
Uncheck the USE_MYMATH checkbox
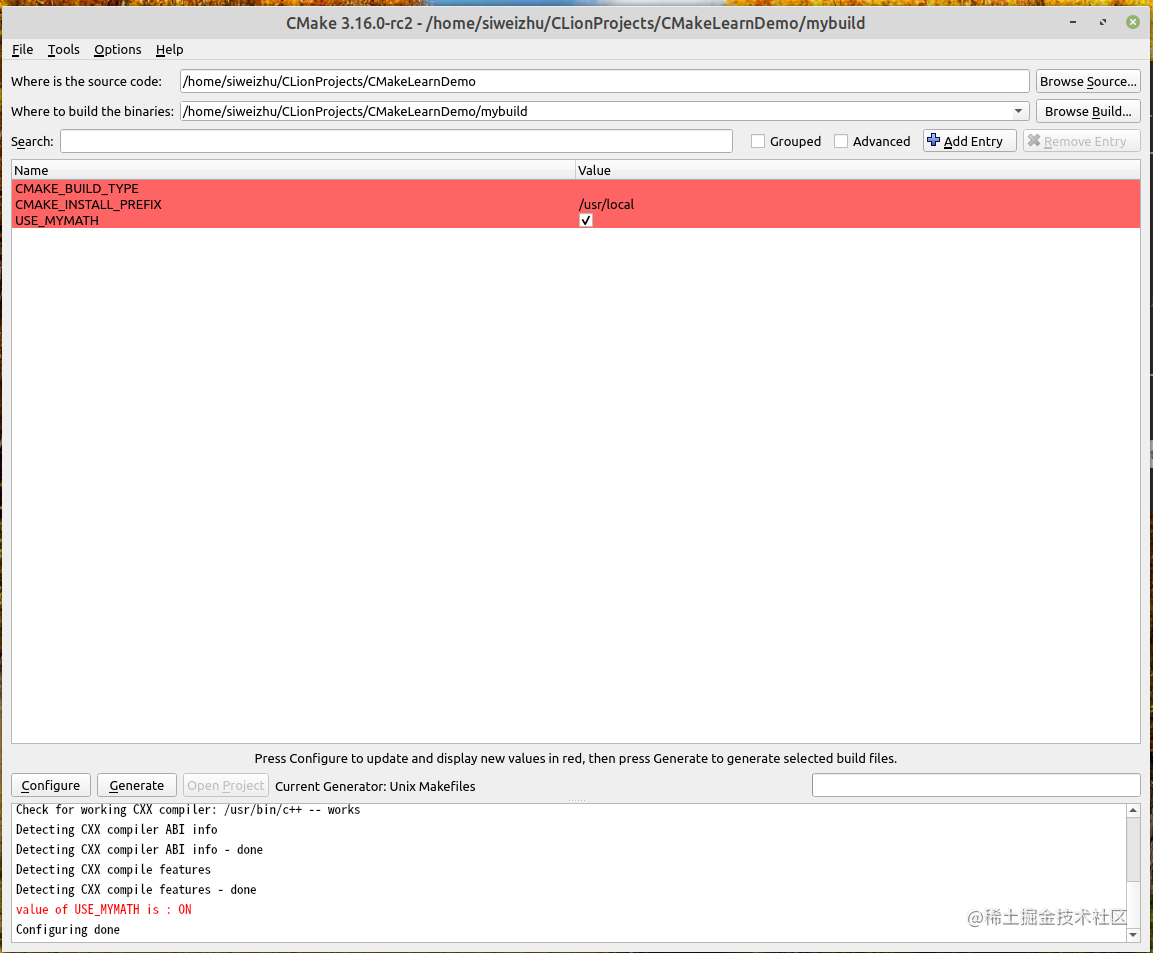click(x=585, y=221)
